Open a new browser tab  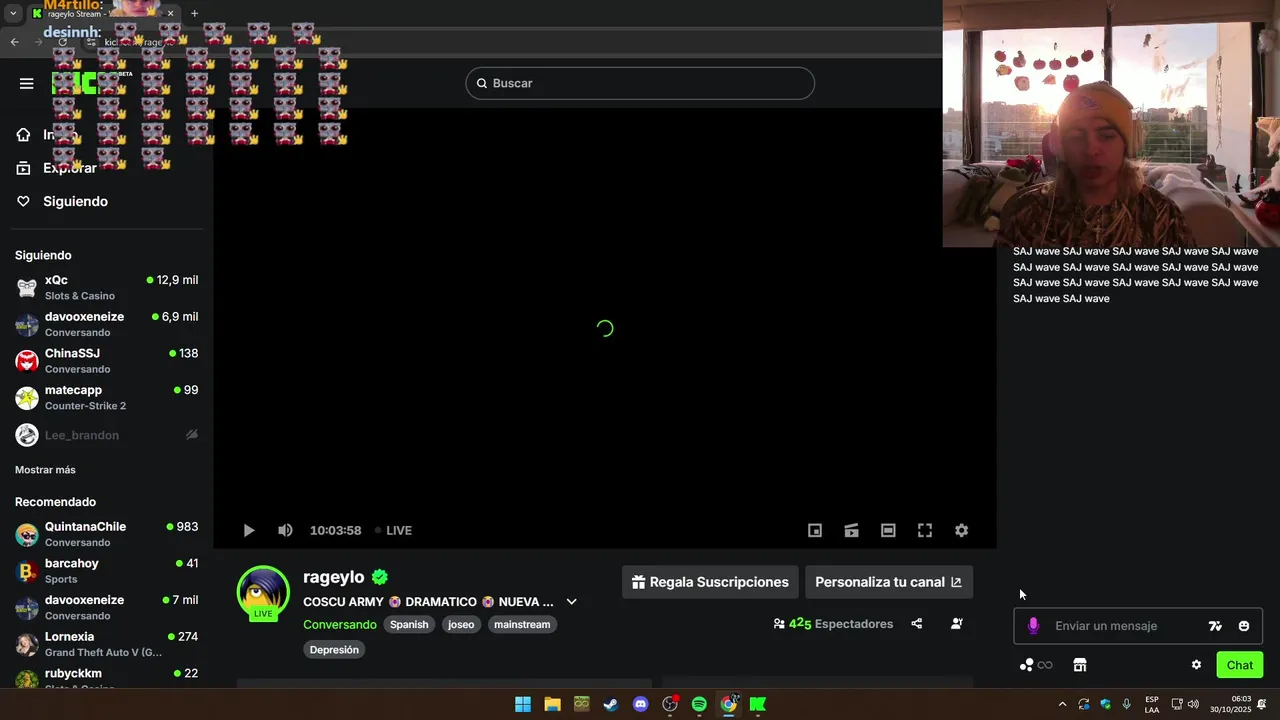[x=194, y=13]
